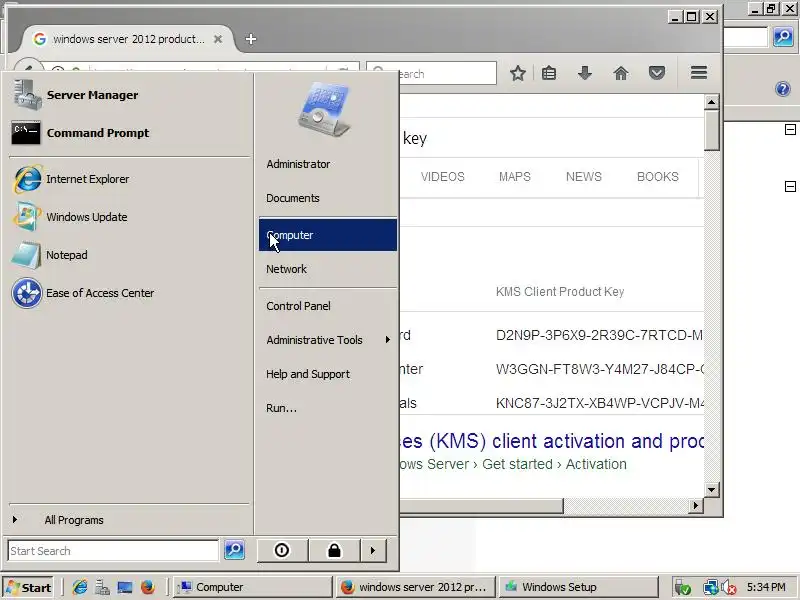The image size is (800, 600).
Task: Open Control Panel
Action: point(328,306)
